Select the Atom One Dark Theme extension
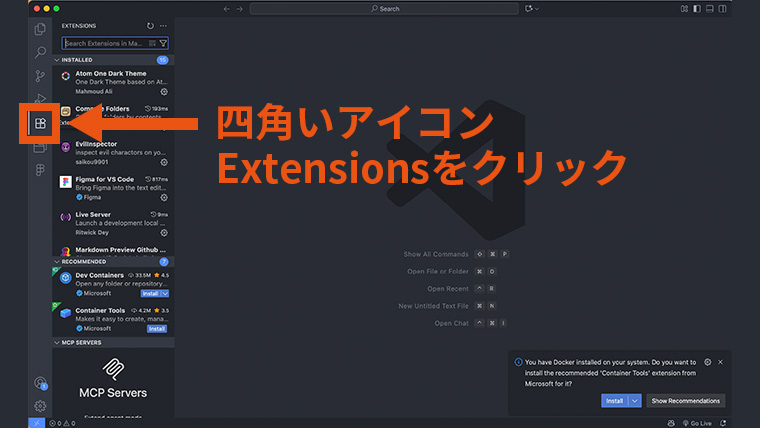The height and width of the screenshot is (428, 760). (x=113, y=82)
